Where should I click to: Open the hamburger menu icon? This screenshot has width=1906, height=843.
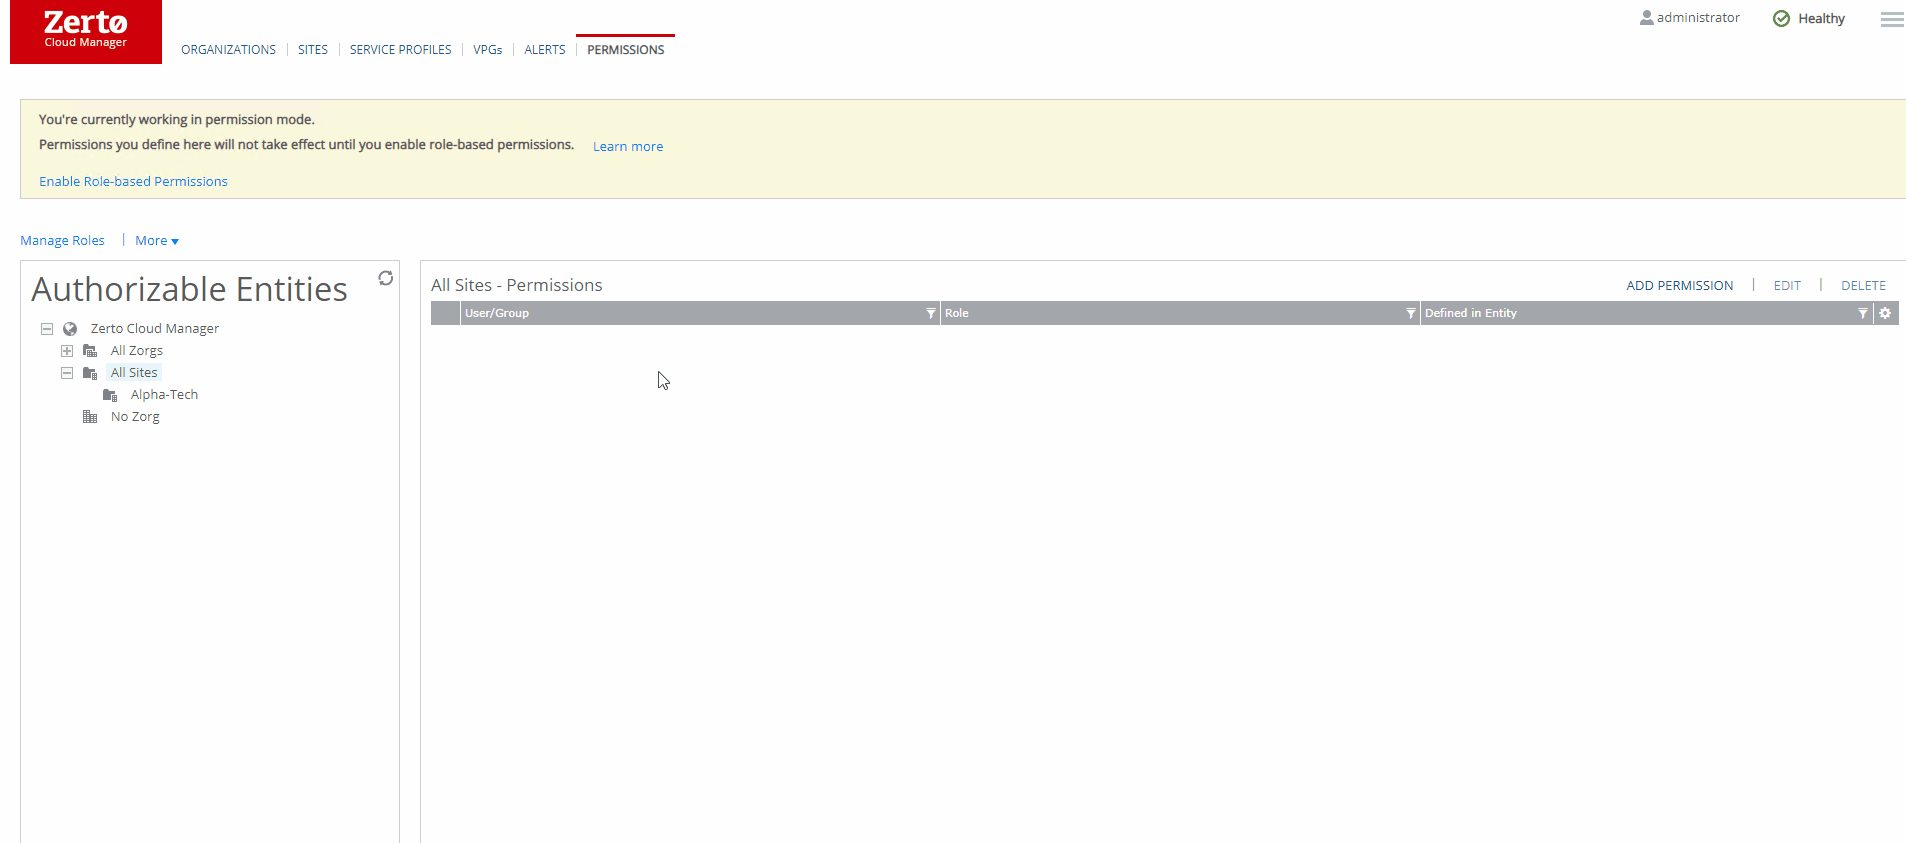pos(1891,19)
